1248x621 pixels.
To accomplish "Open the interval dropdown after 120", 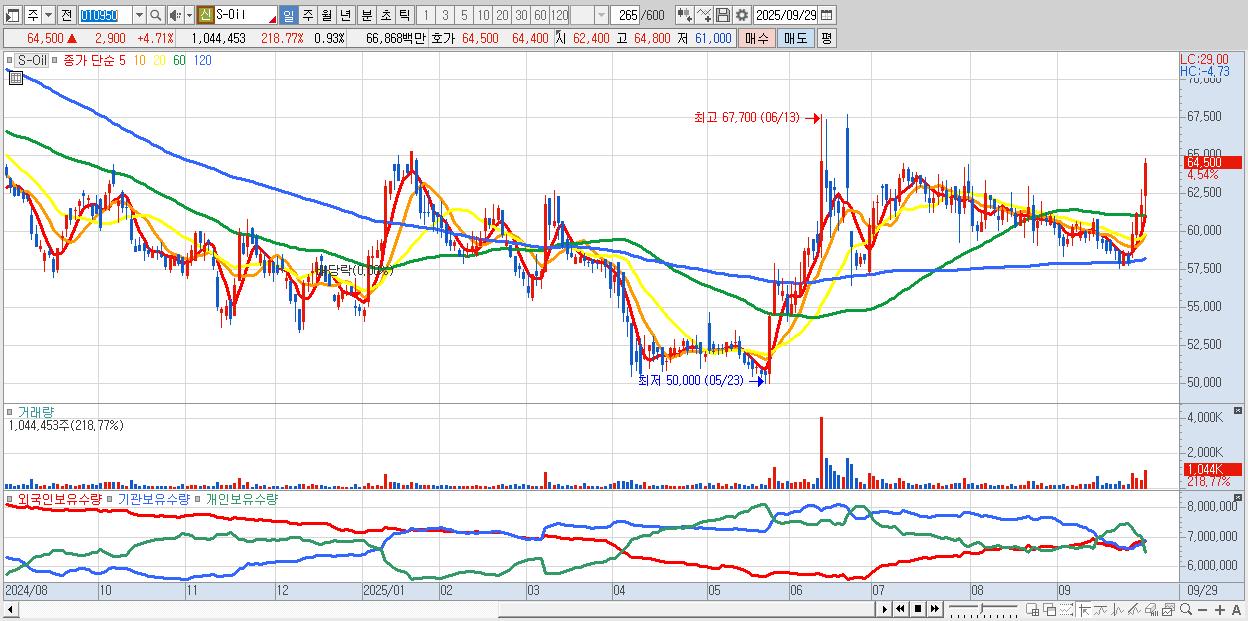I will [601, 15].
